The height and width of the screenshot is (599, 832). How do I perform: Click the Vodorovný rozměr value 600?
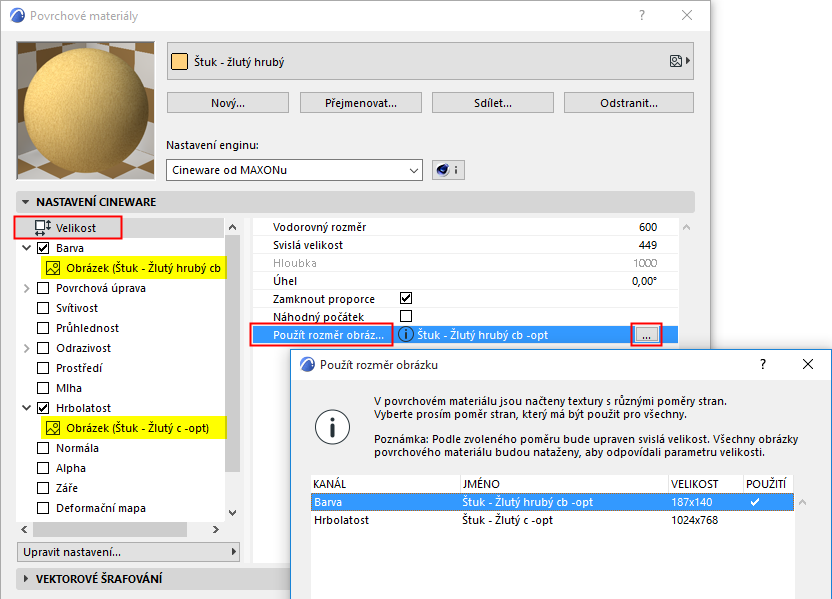pyautogui.click(x=648, y=227)
